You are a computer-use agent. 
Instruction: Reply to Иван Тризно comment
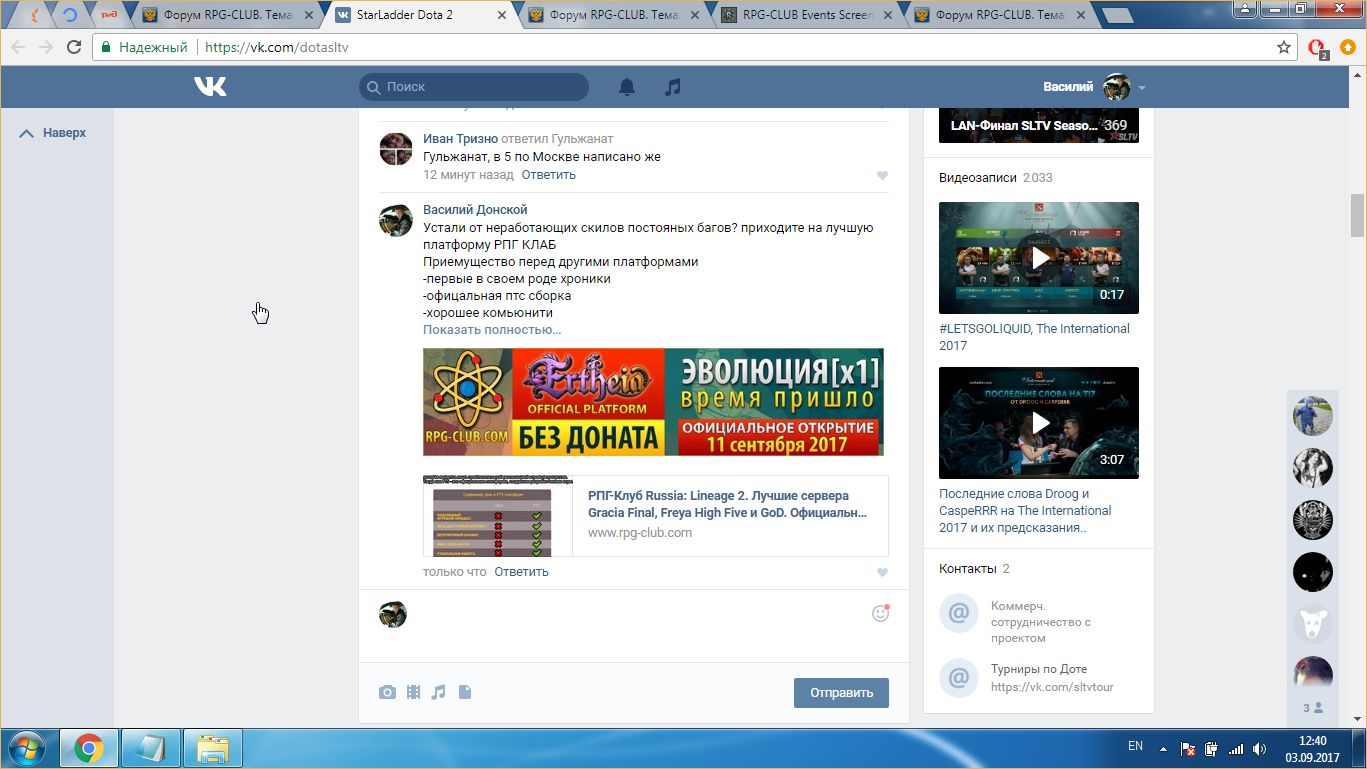point(549,175)
